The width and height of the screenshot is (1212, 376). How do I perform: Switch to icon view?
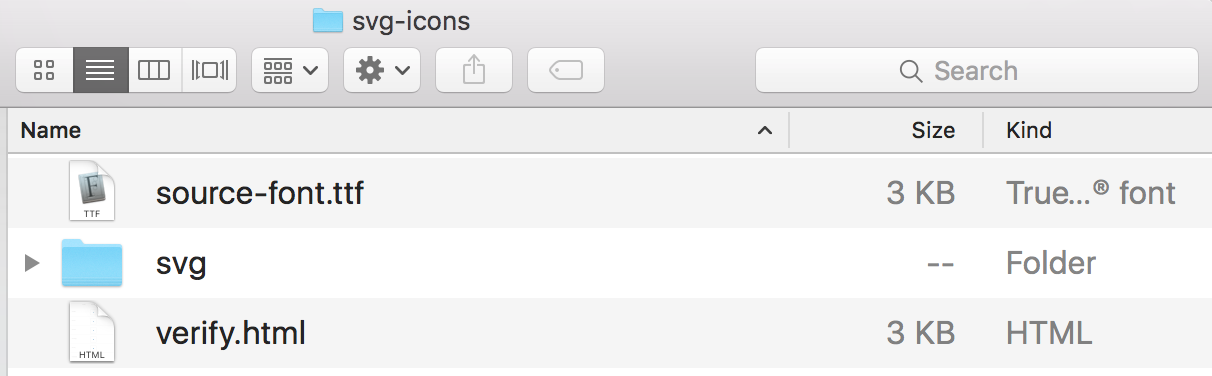(x=44, y=70)
